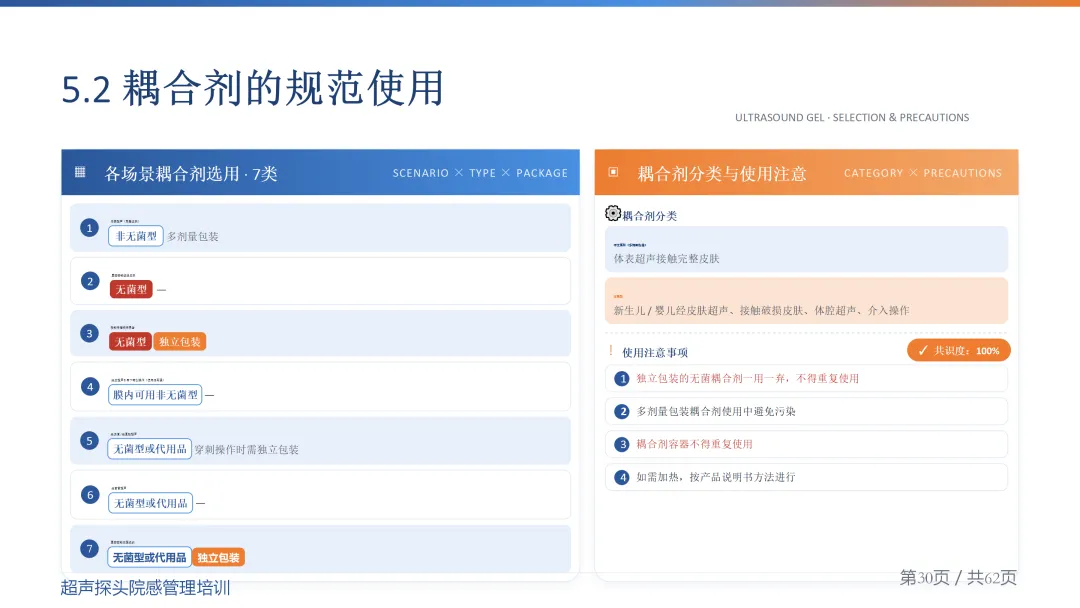
Task: Click the SCENARIO label in the blue header
Action: [x=421, y=174]
